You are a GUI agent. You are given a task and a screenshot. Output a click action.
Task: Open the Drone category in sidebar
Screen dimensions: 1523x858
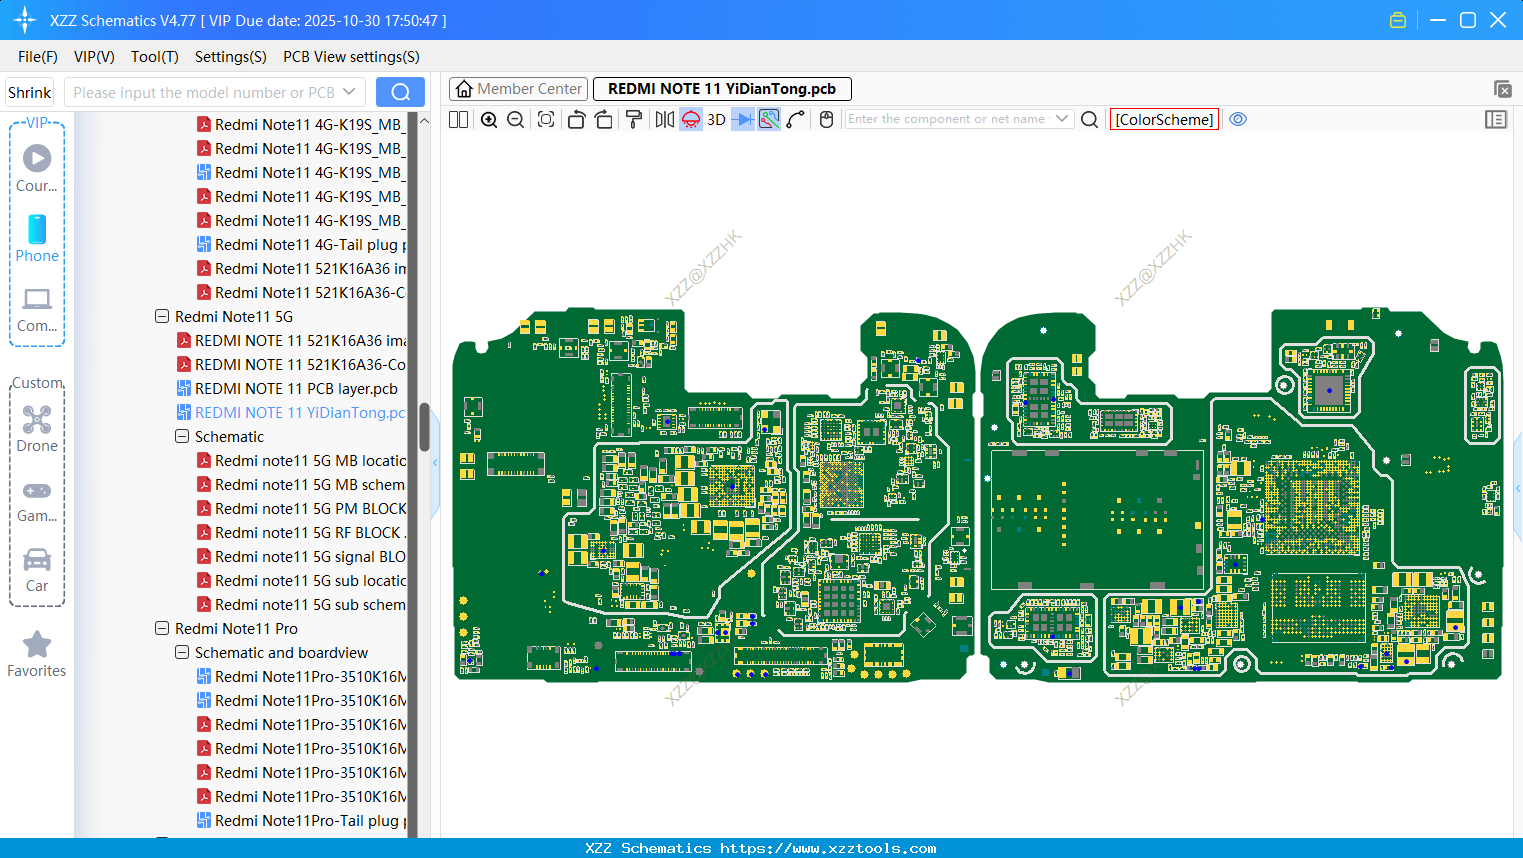coord(37,429)
